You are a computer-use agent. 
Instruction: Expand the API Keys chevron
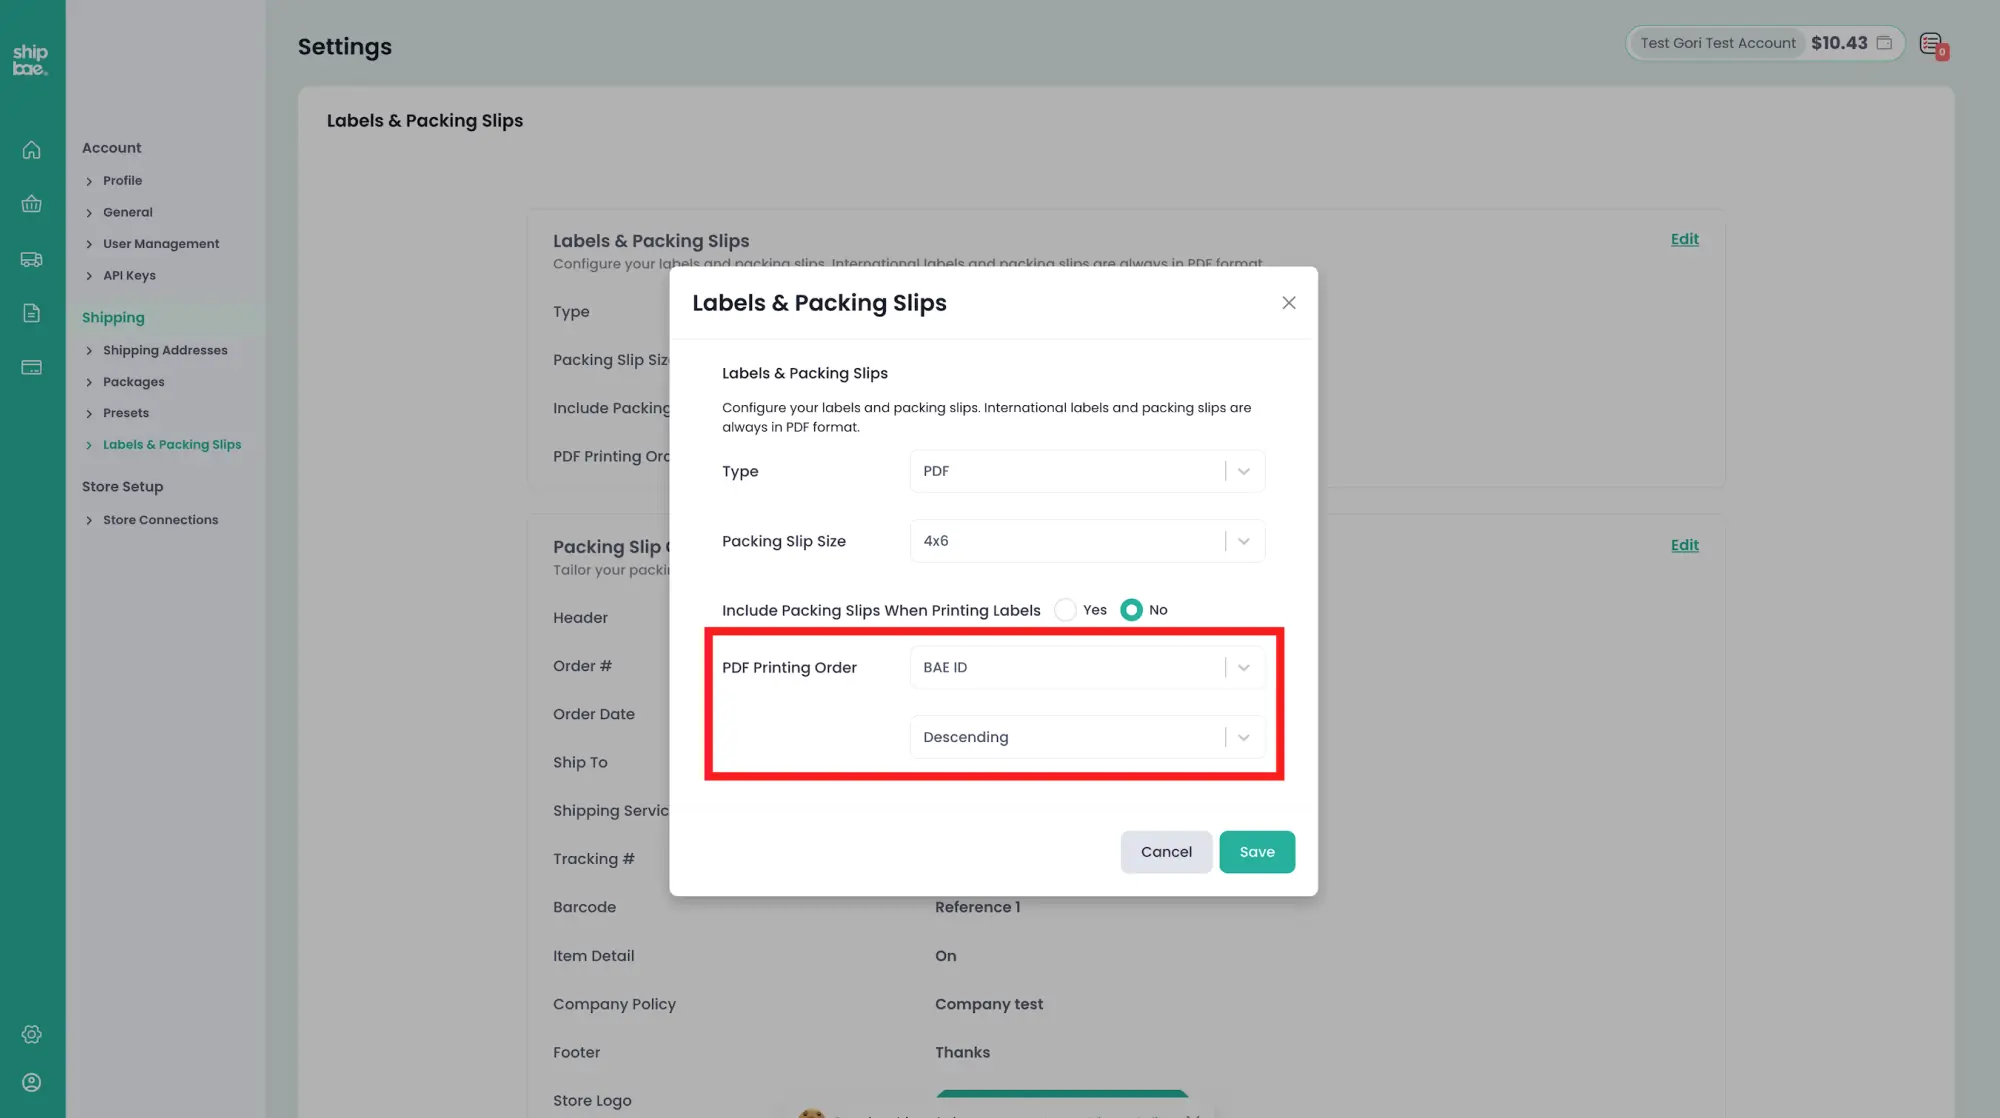(x=89, y=276)
